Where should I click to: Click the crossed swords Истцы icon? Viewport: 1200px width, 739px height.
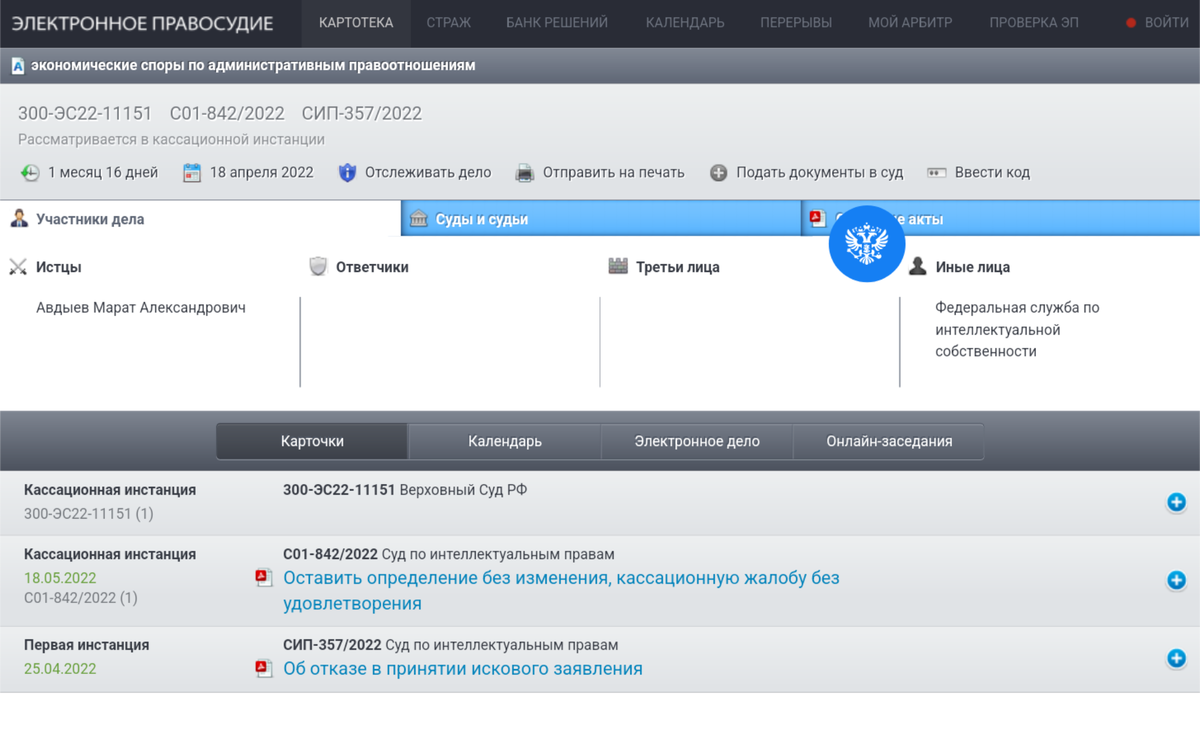click(x=18, y=267)
